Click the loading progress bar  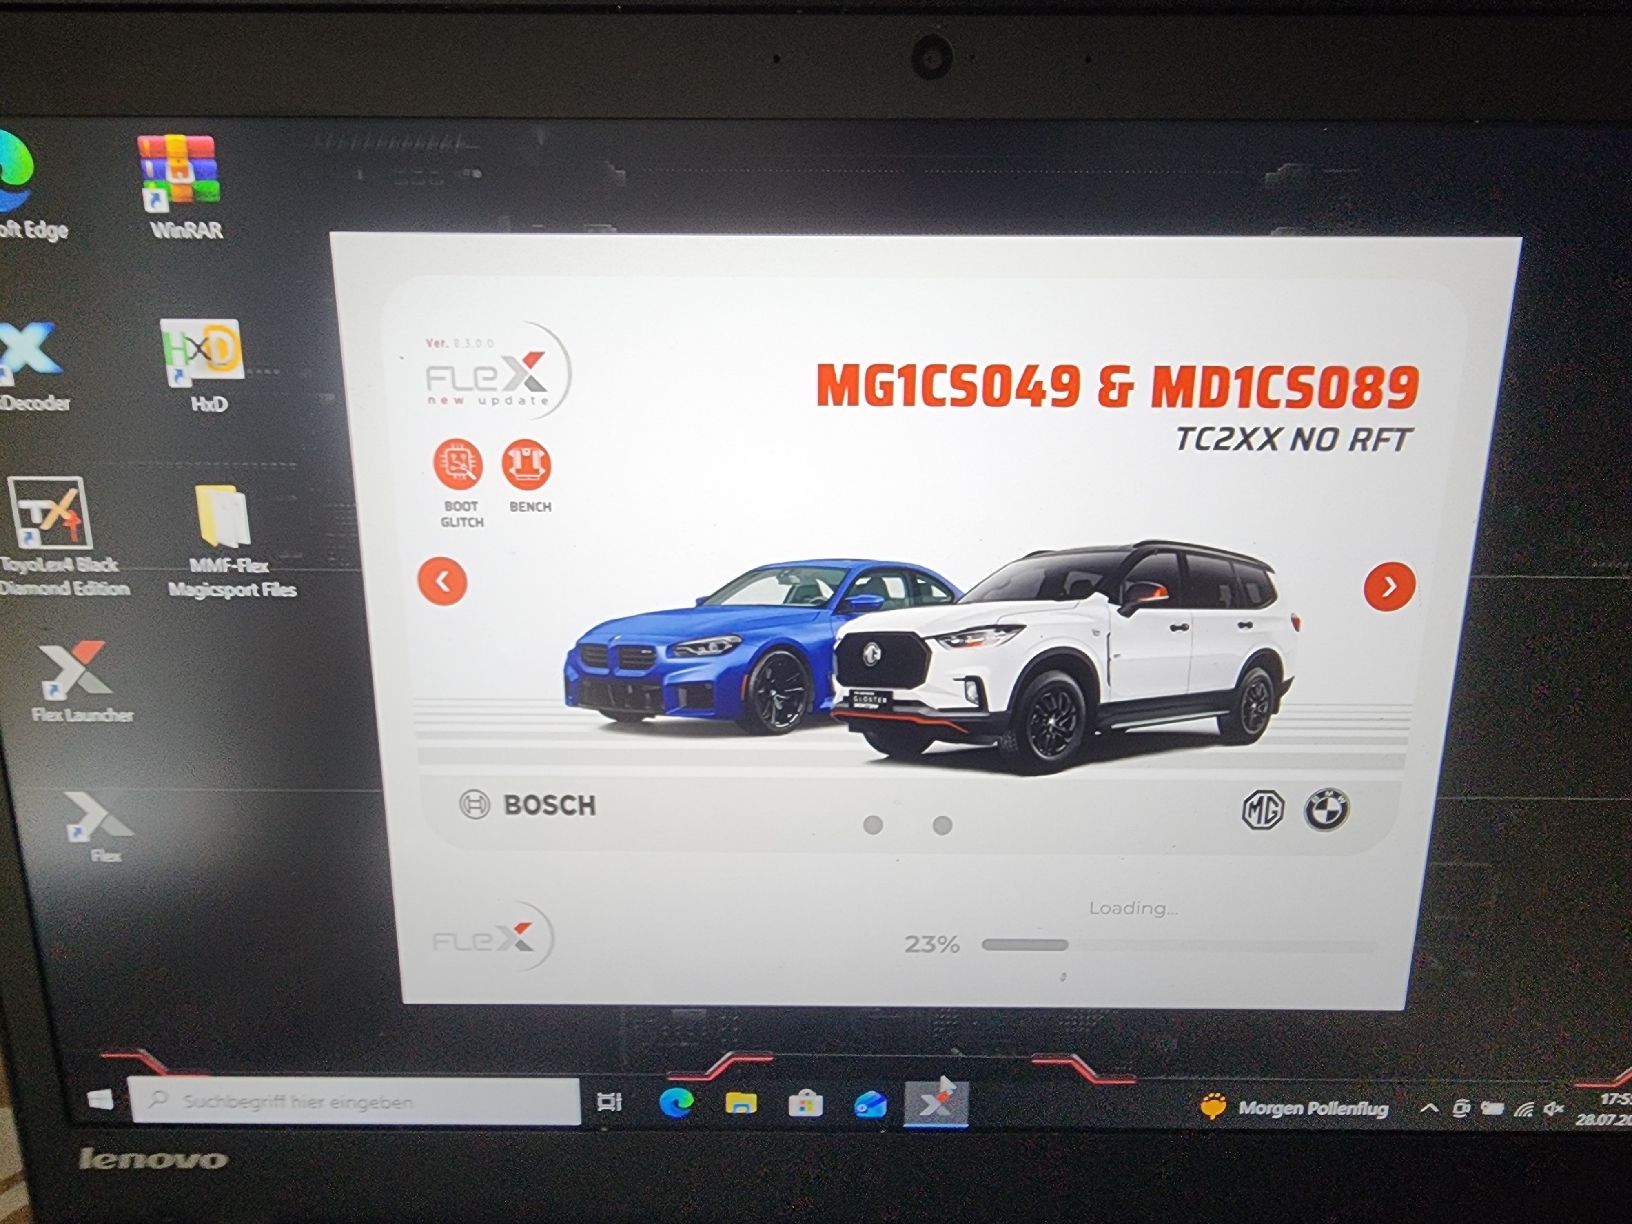(1179, 944)
